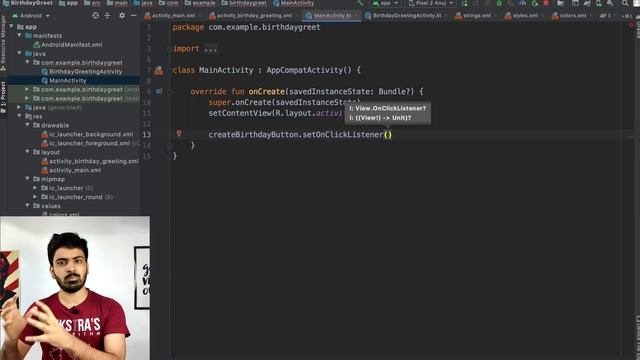The width and height of the screenshot is (640, 360).
Task: Click the red lightbulb quick-fix icon
Action: [179, 133]
